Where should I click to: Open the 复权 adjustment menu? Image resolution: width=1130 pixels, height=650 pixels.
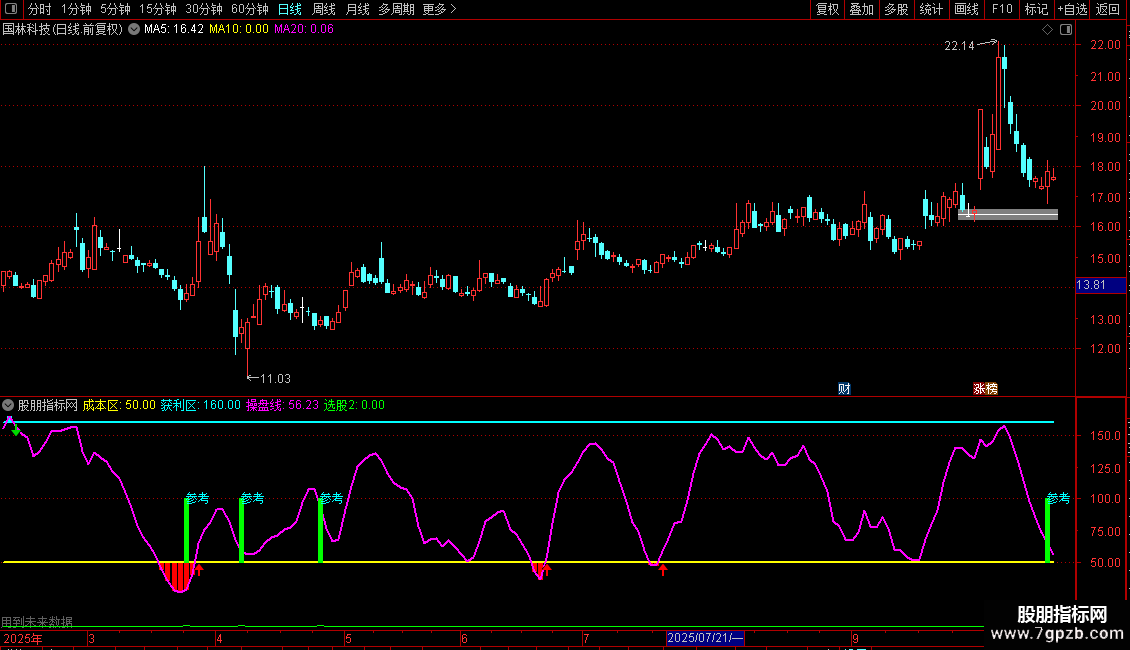click(x=828, y=9)
